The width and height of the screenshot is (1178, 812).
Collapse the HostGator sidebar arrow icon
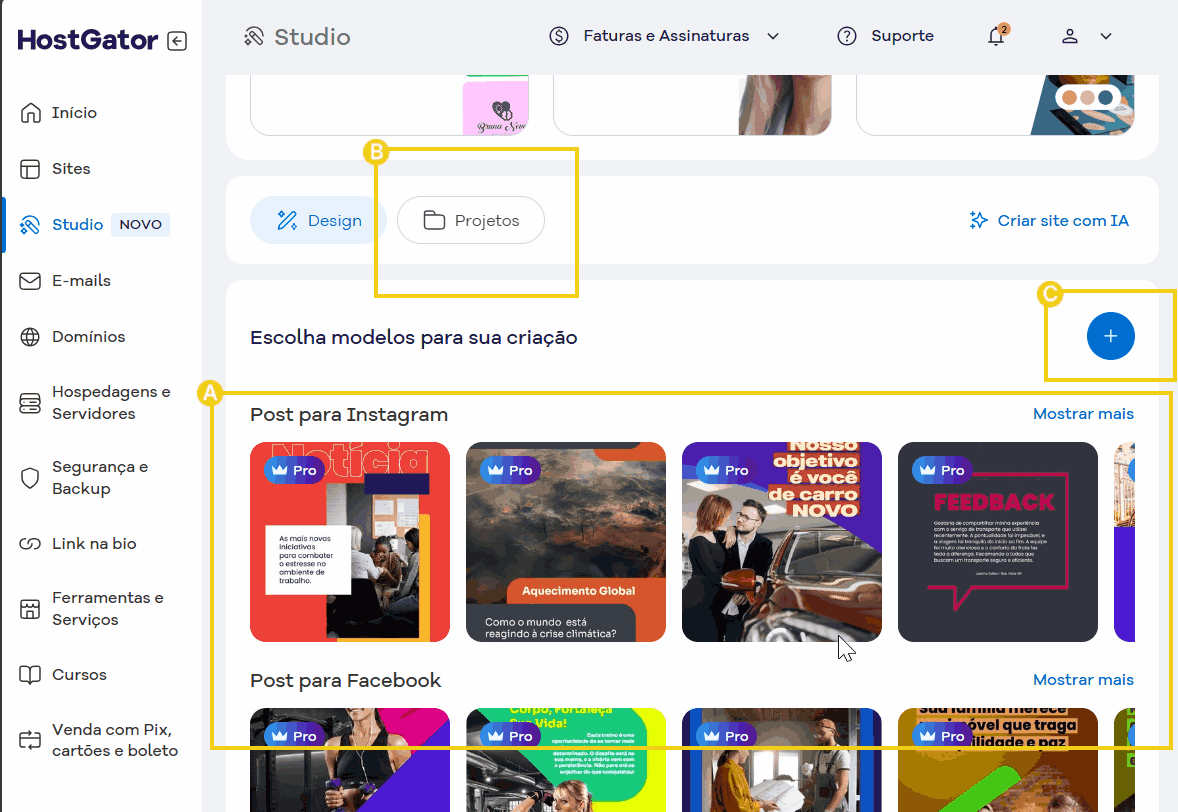click(x=177, y=41)
